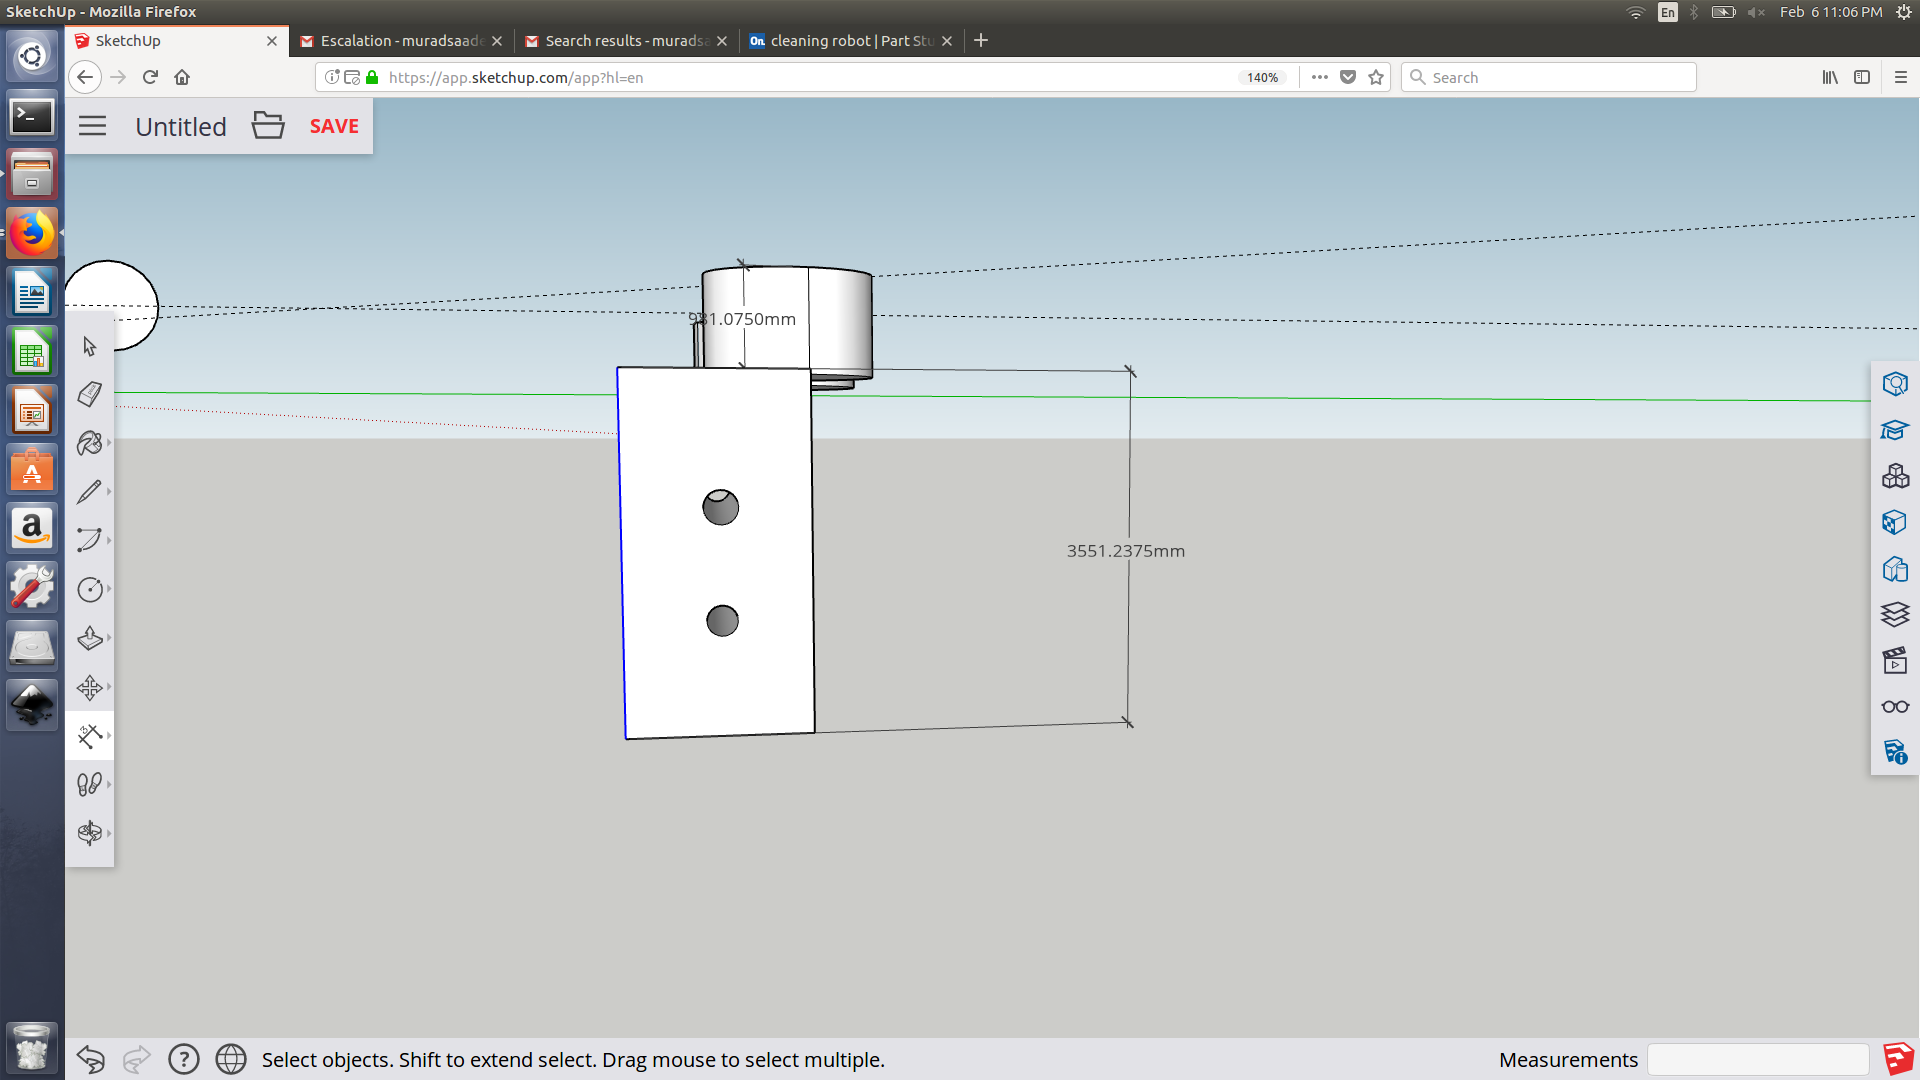This screenshot has height=1080, width=1920.
Task: Open Amazon launcher in the dock
Action: point(32,528)
